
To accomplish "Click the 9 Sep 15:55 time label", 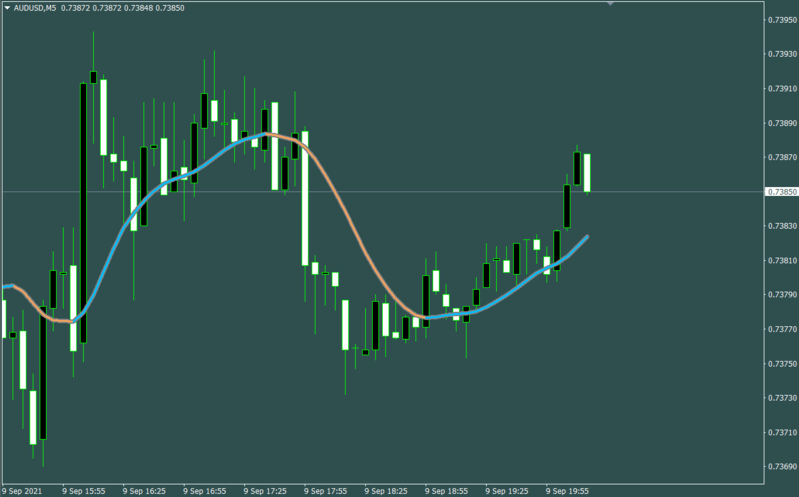I will pyautogui.click(x=84, y=491).
